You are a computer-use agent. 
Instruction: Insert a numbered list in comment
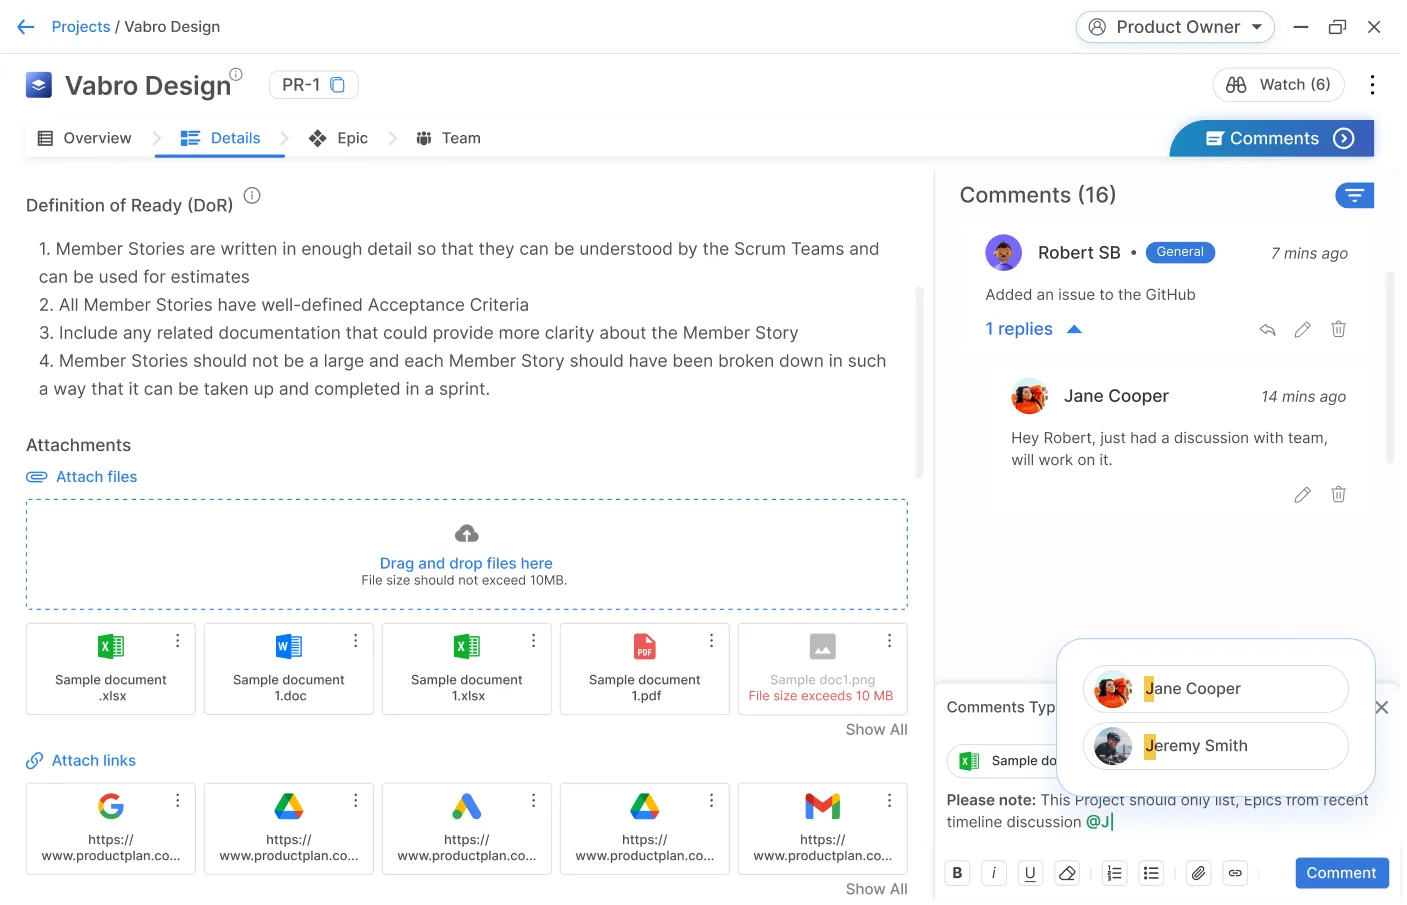[1114, 873]
